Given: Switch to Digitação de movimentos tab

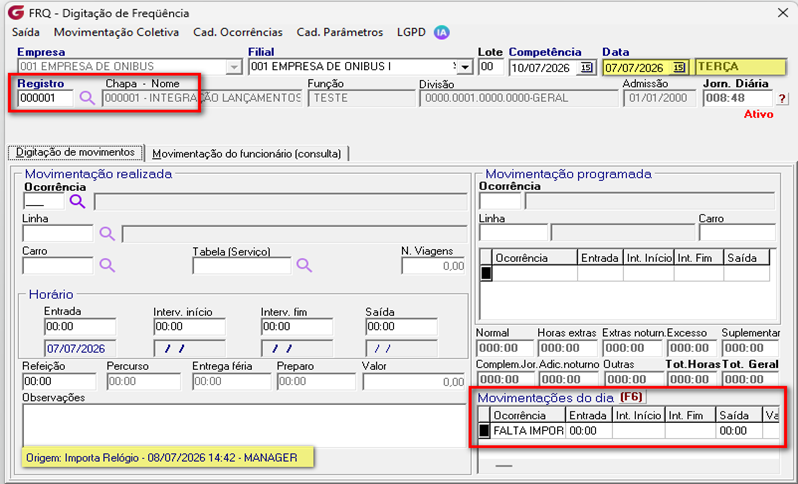Looking at the screenshot, I should [75, 152].
